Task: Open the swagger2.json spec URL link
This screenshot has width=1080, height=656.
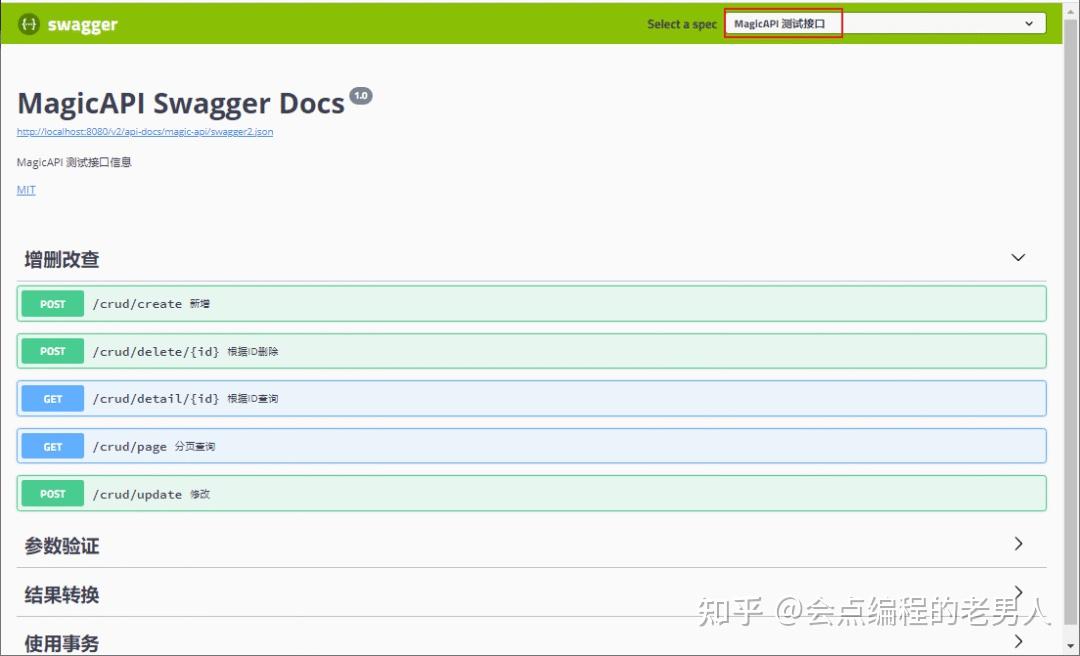Action: [145, 131]
